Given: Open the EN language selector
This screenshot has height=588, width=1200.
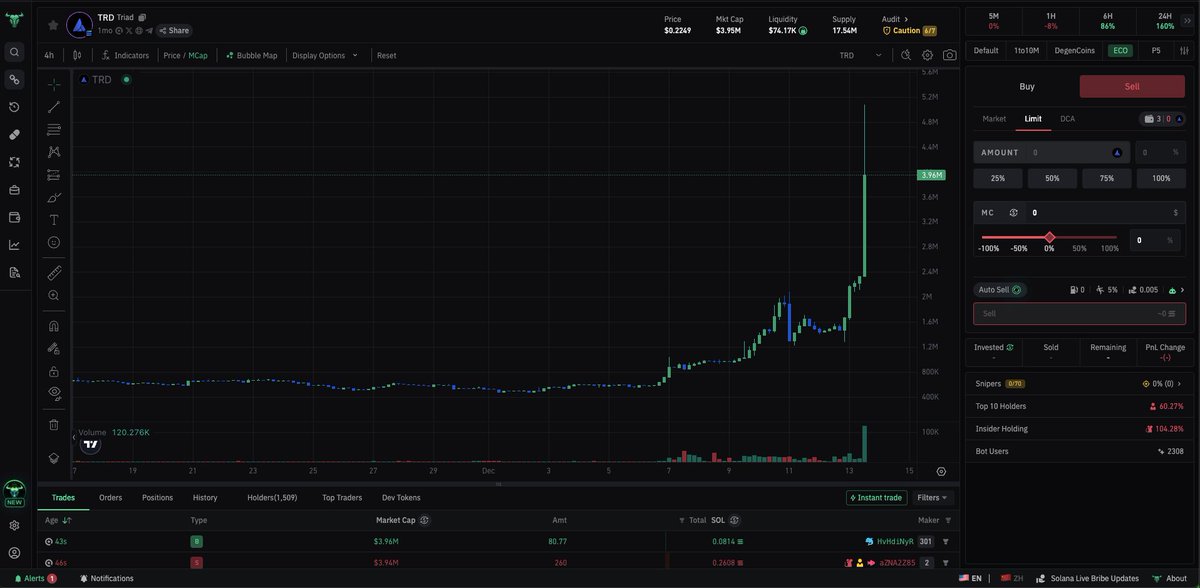Looking at the screenshot, I should tap(970, 578).
